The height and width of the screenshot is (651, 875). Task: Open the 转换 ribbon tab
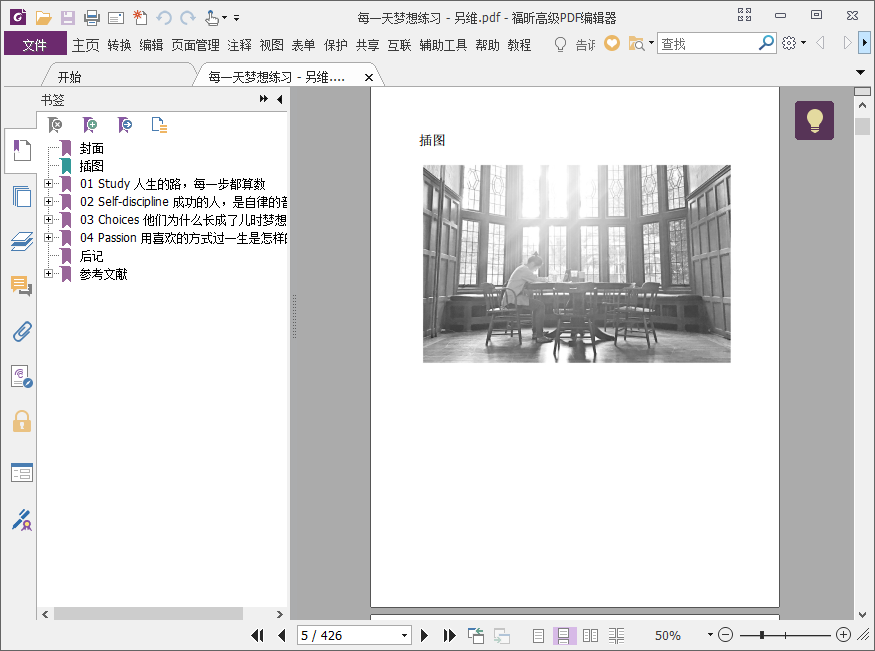point(119,45)
